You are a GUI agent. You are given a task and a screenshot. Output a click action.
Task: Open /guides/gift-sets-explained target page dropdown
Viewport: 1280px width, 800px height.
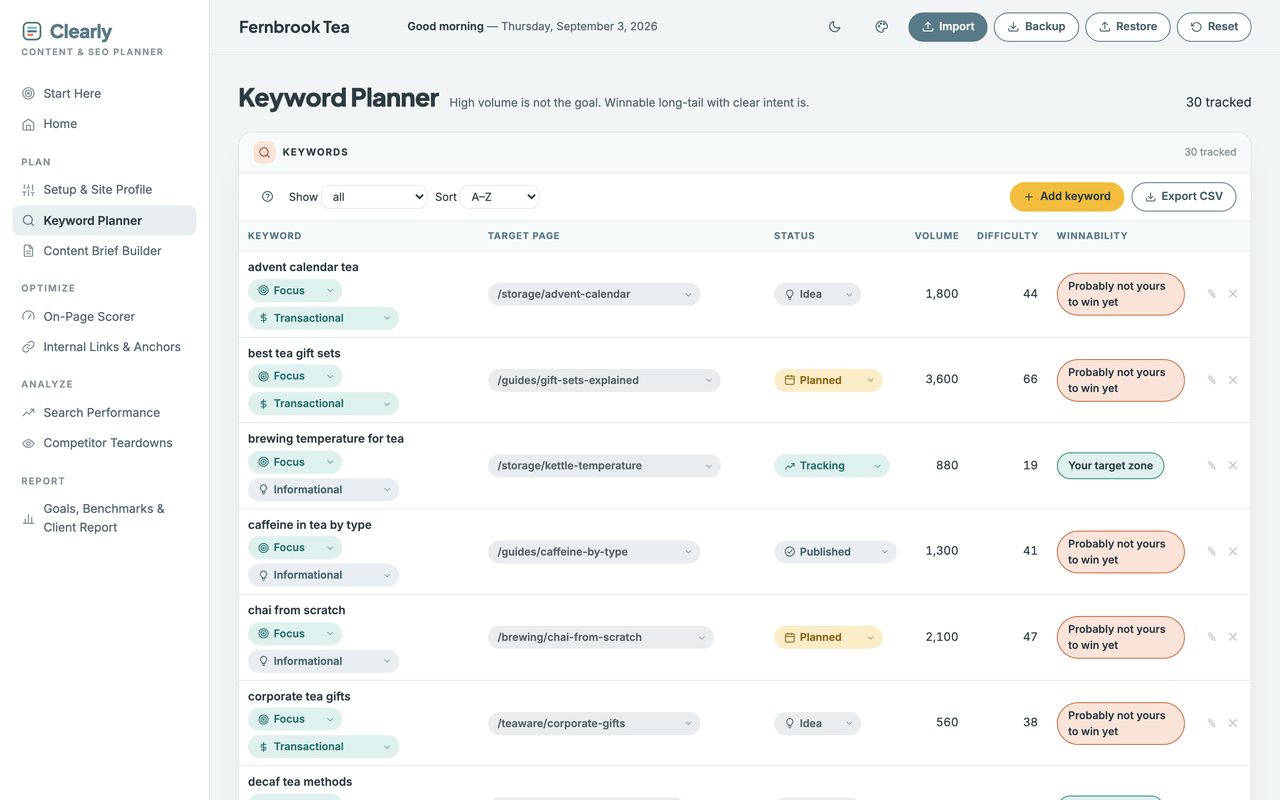point(604,380)
